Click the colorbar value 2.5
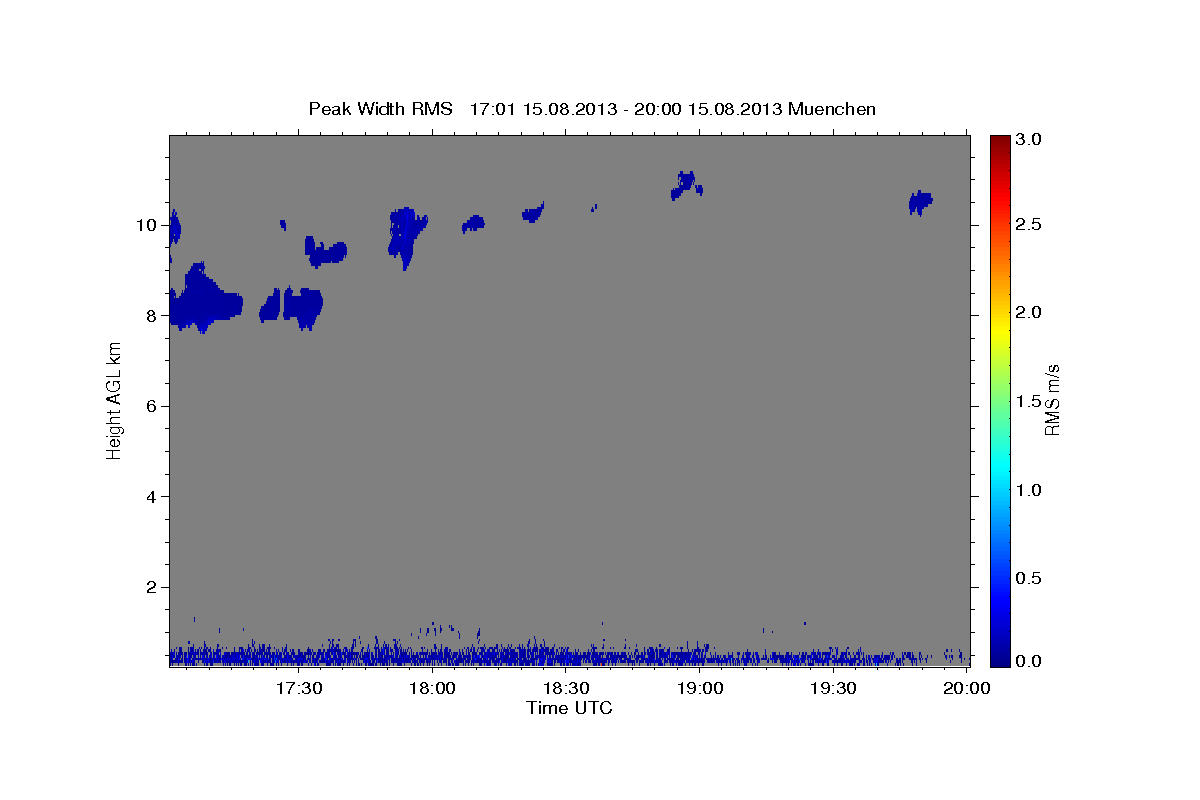Image resolution: width=1200 pixels, height=800 pixels. [1030, 225]
